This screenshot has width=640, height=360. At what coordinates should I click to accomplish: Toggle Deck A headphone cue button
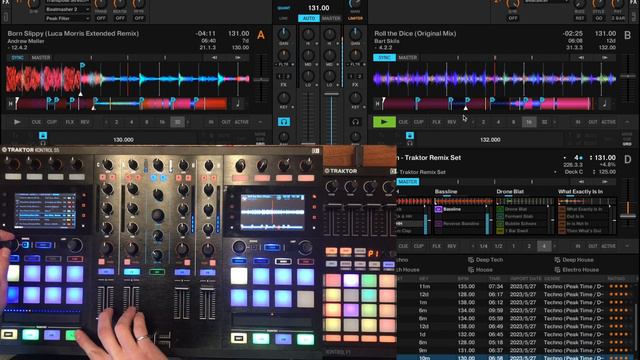284,122
